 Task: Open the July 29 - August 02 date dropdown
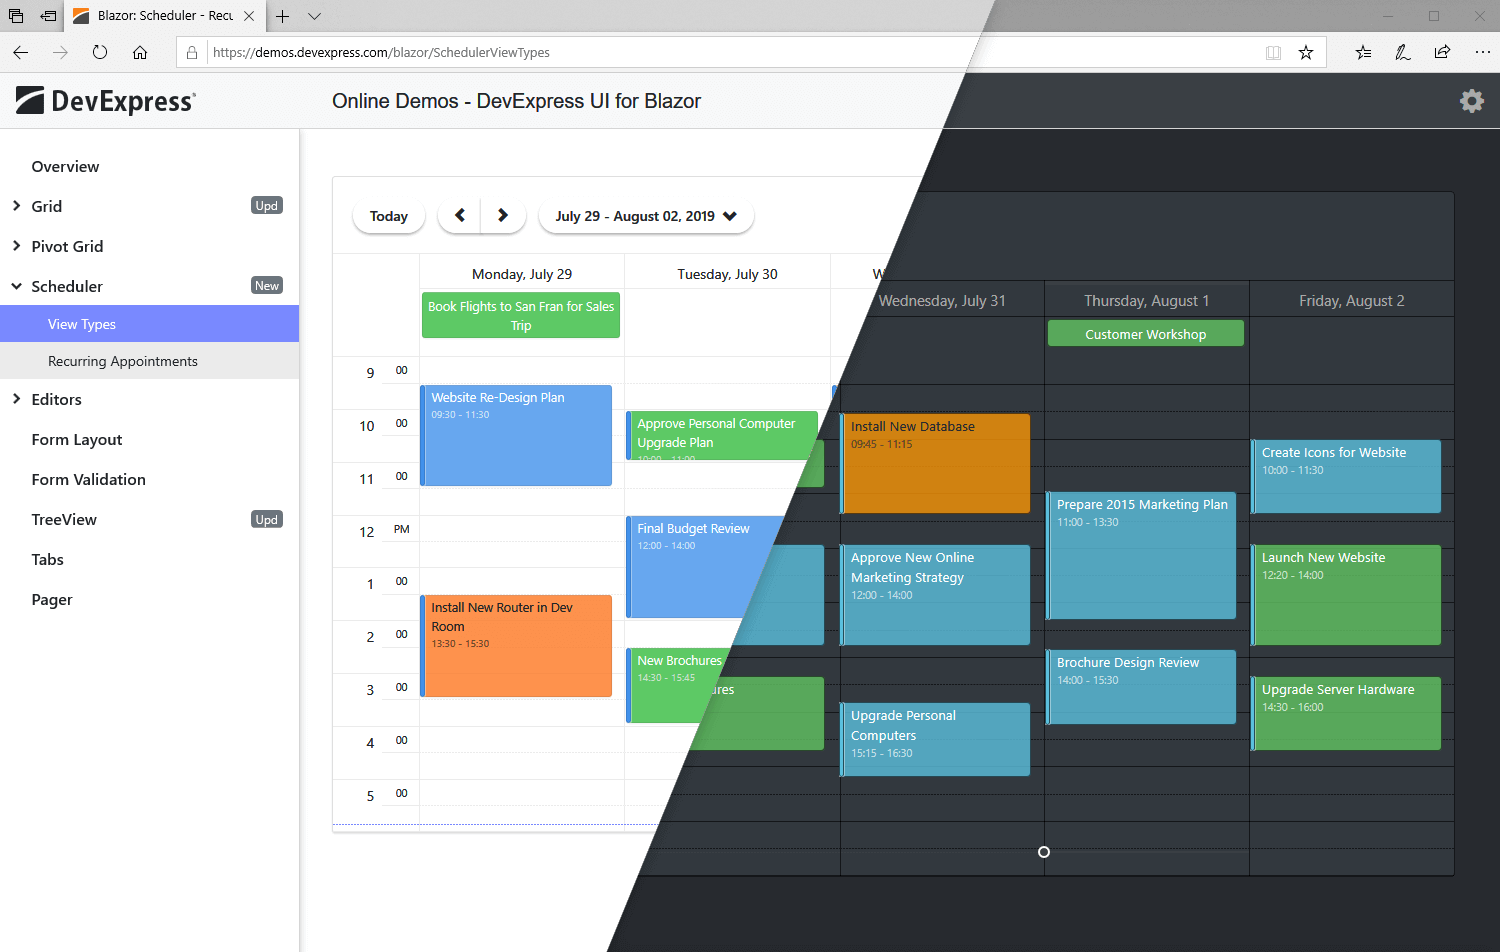(645, 215)
